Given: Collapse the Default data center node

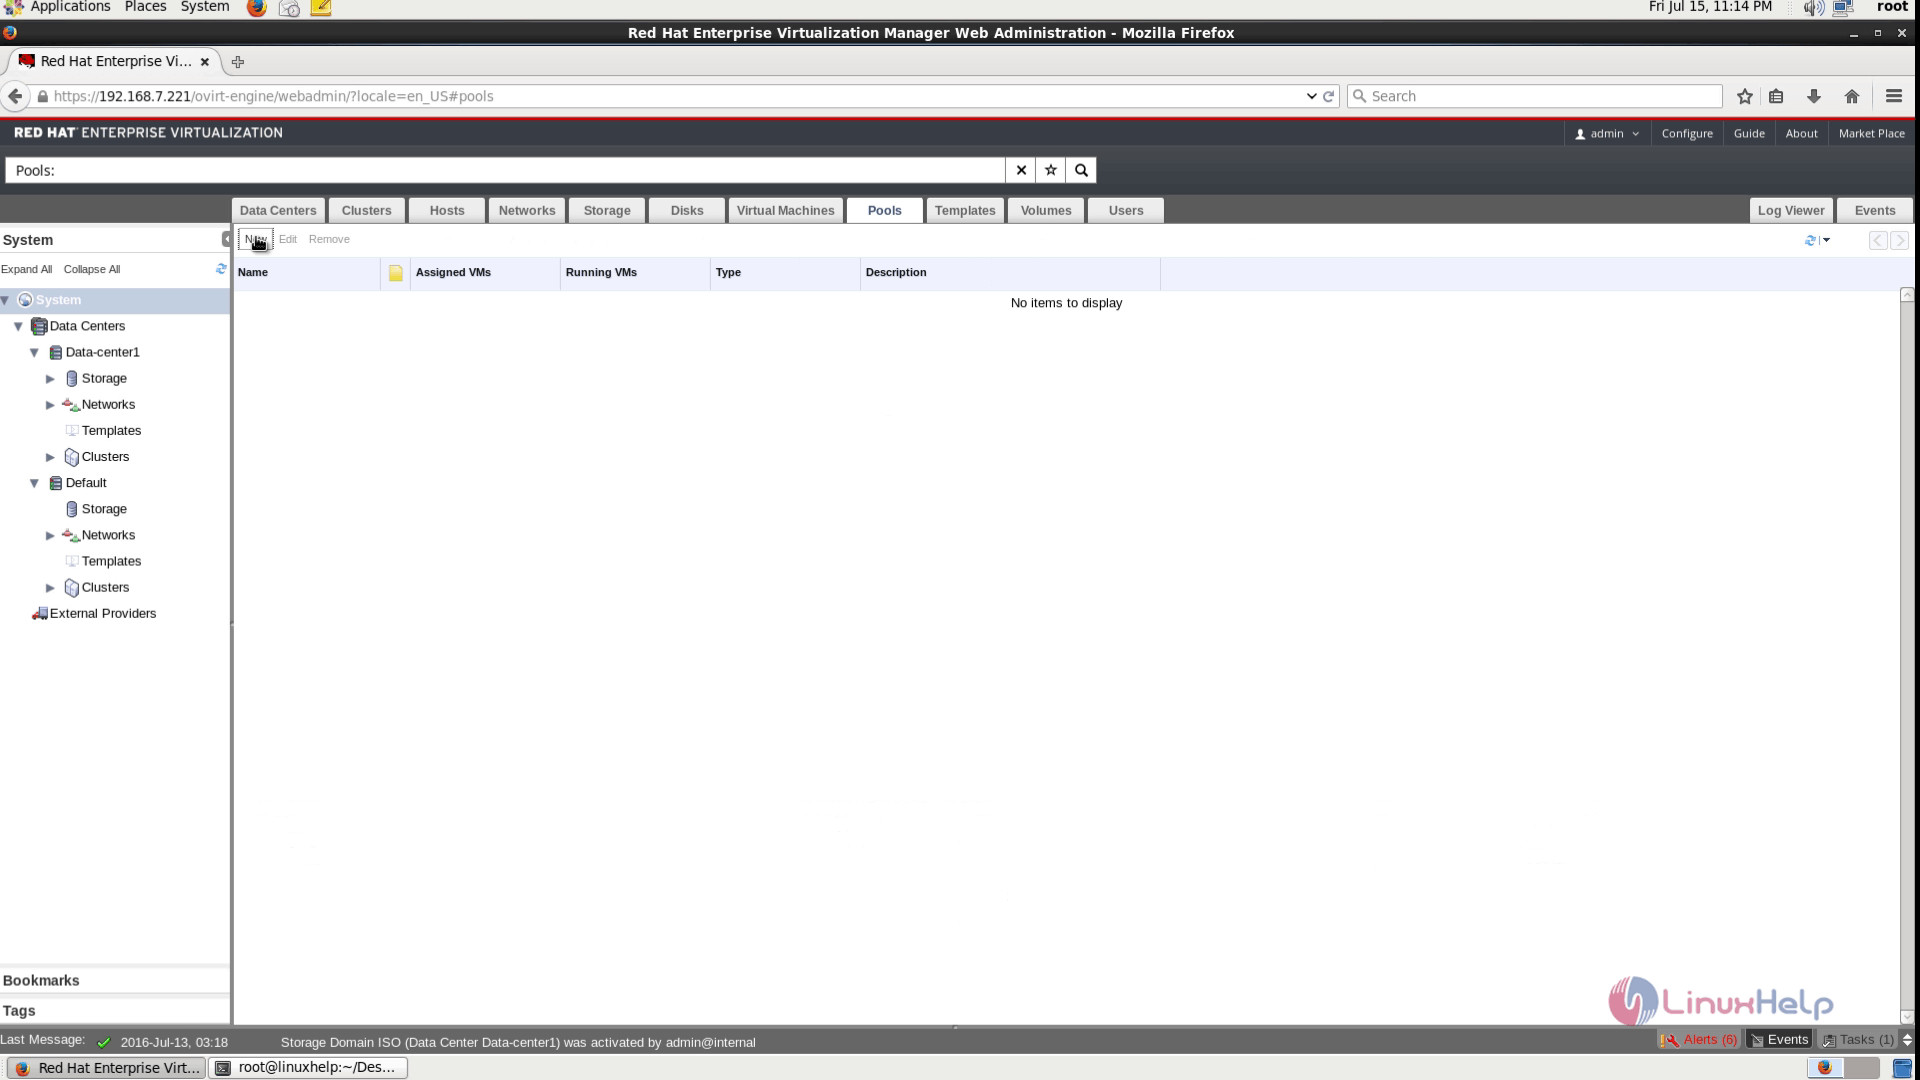Looking at the screenshot, I should (x=34, y=483).
